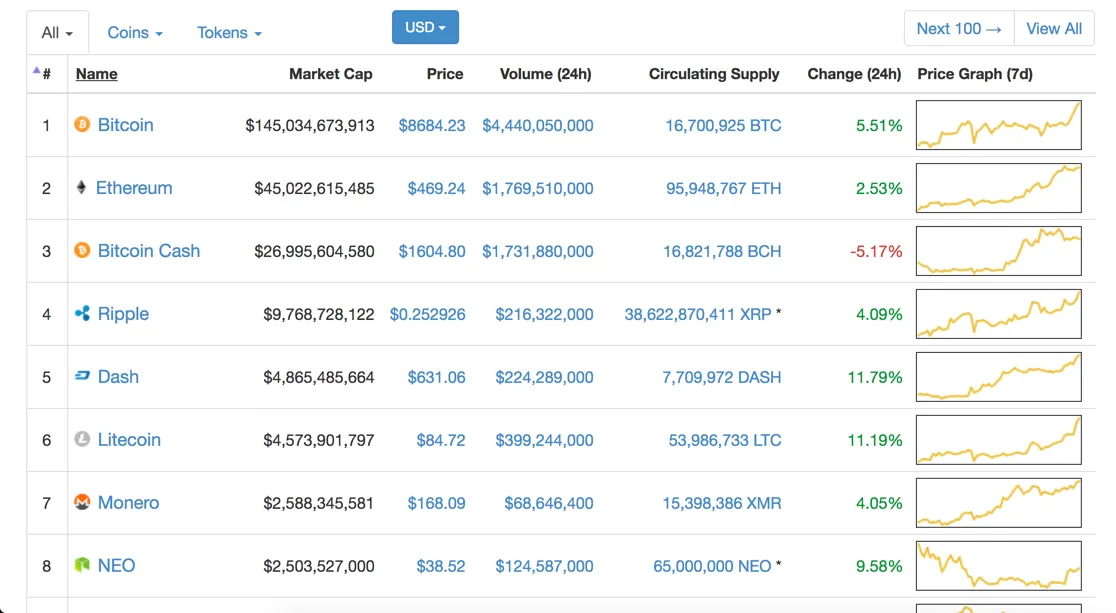Screen dimensions: 1116x613
Task: Open Bitcoin 7-day price graph
Action: (x=999, y=125)
